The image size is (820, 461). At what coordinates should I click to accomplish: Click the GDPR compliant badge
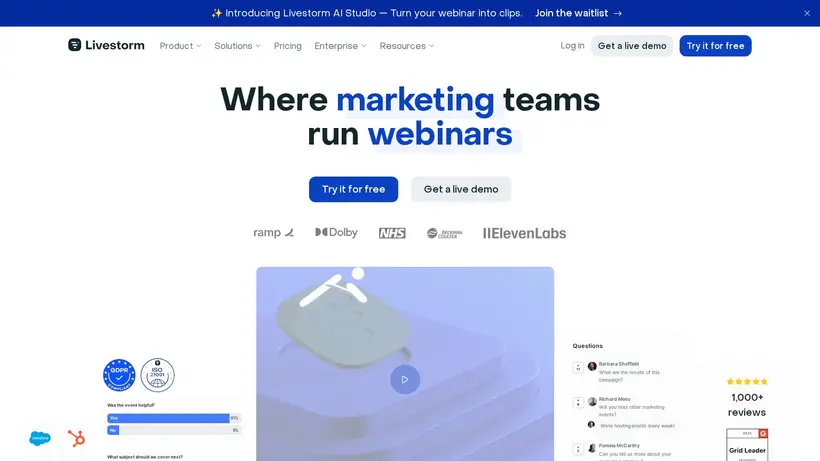(119, 375)
